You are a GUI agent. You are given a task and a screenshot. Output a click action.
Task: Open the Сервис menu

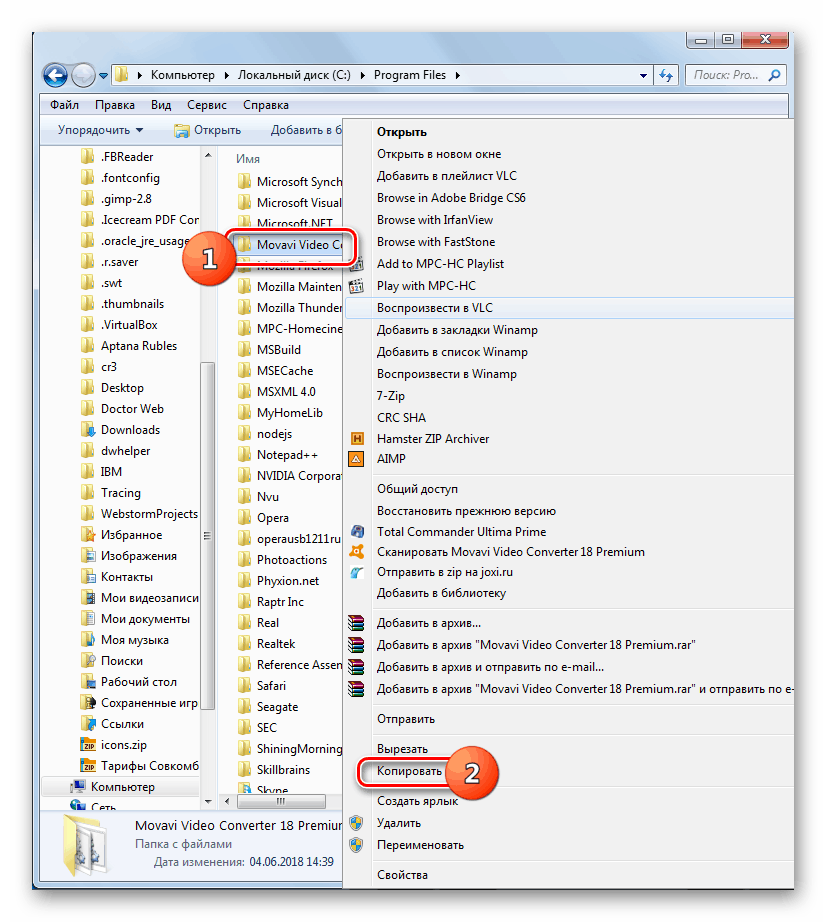[x=207, y=105]
